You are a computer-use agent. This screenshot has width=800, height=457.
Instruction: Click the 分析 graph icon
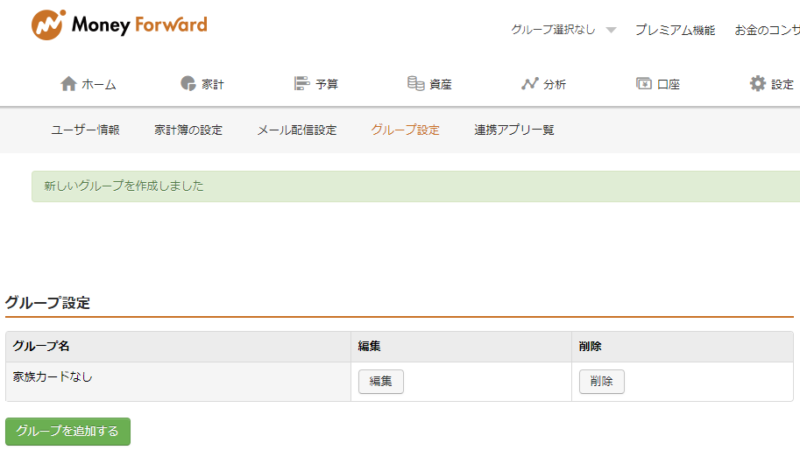click(529, 84)
